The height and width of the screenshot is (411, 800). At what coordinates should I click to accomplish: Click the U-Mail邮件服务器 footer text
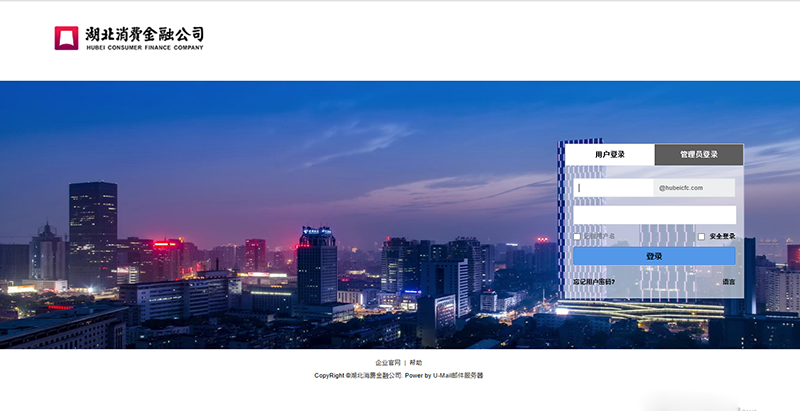(458, 376)
